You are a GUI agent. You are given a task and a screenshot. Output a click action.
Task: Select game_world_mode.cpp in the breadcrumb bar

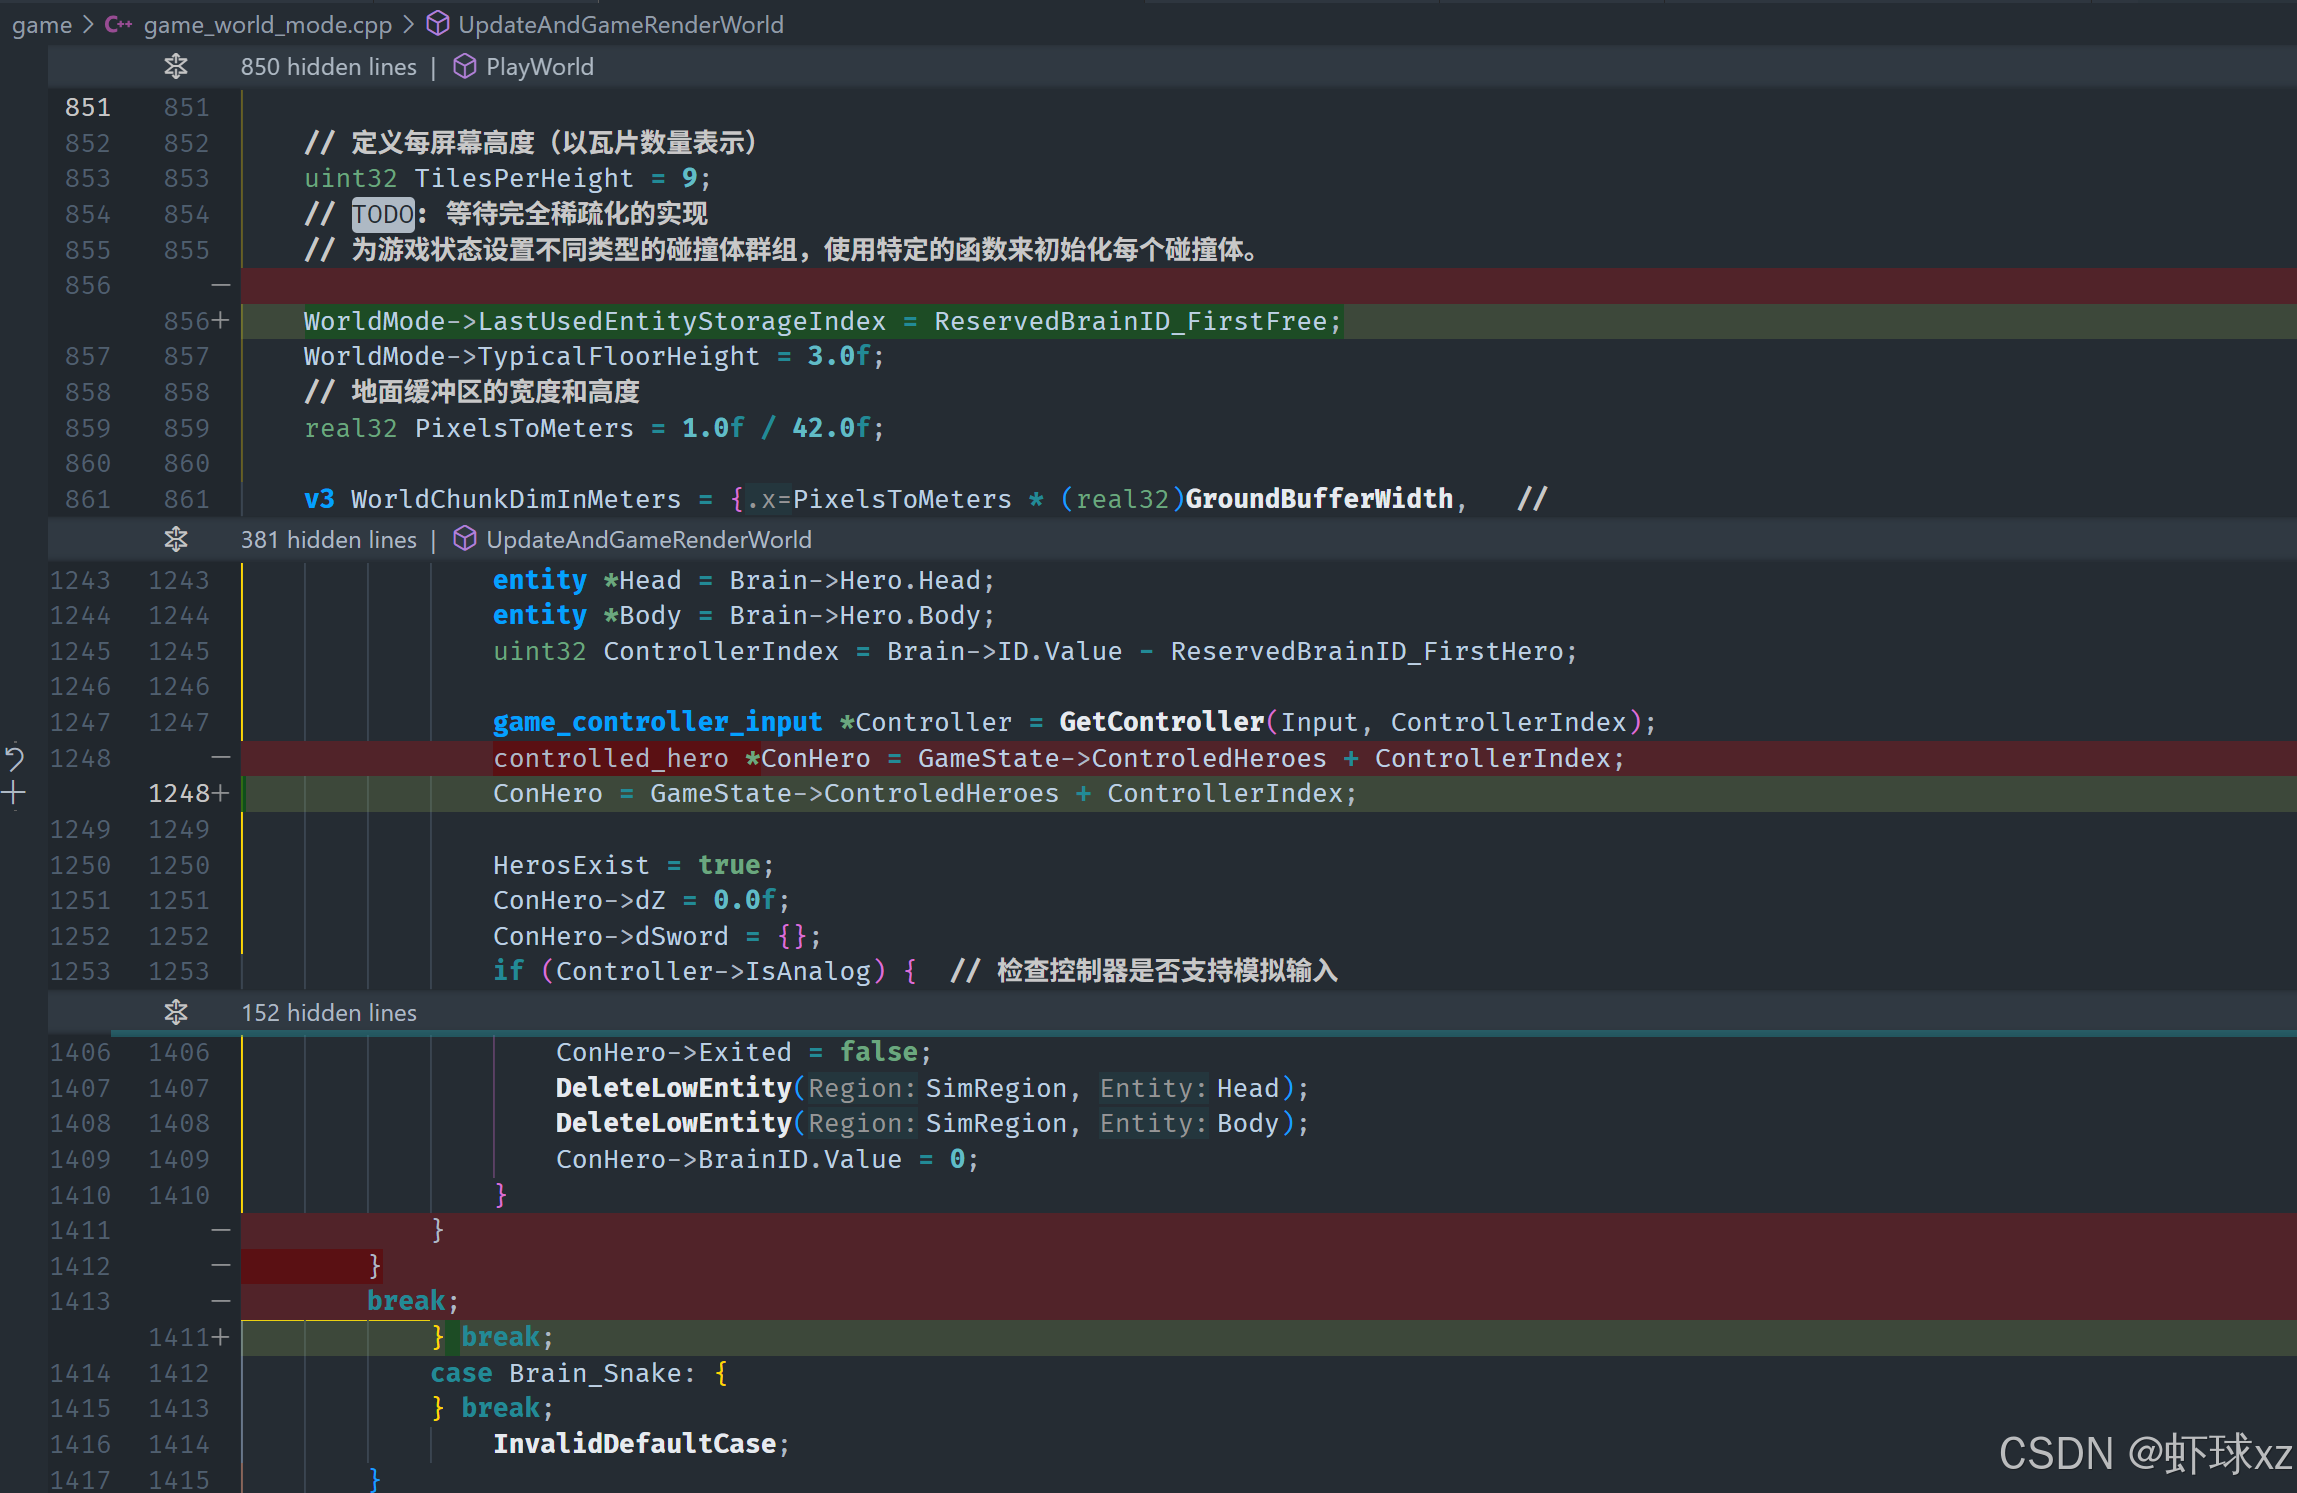(x=267, y=24)
